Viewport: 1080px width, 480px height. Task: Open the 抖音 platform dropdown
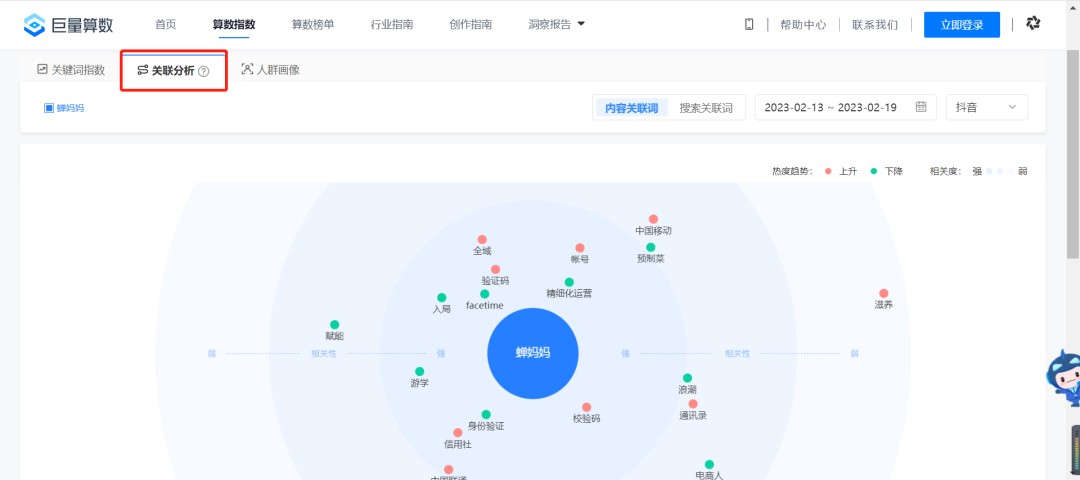987,107
